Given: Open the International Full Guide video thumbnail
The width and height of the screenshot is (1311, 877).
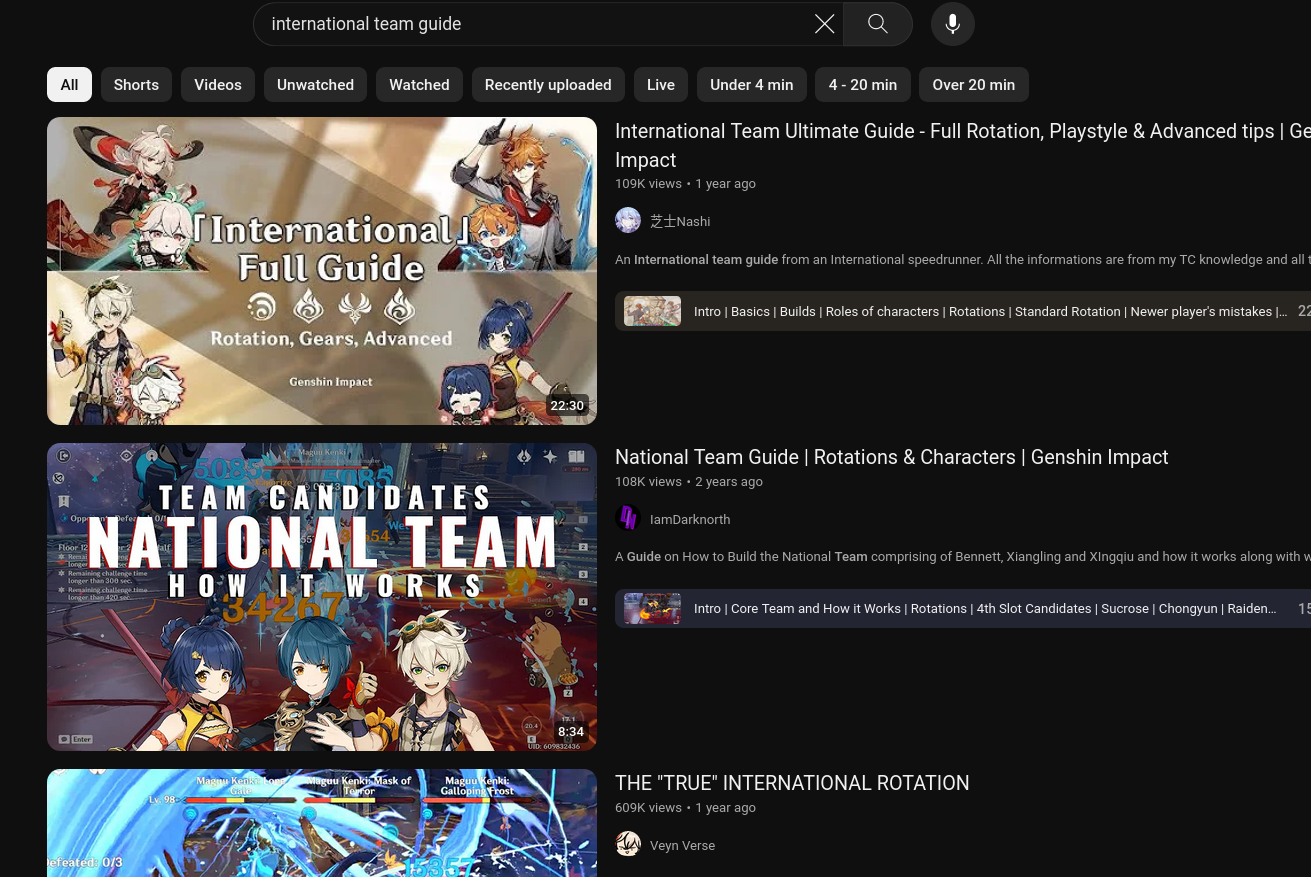Looking at the screenshot, I should click(x=322, y=271).
